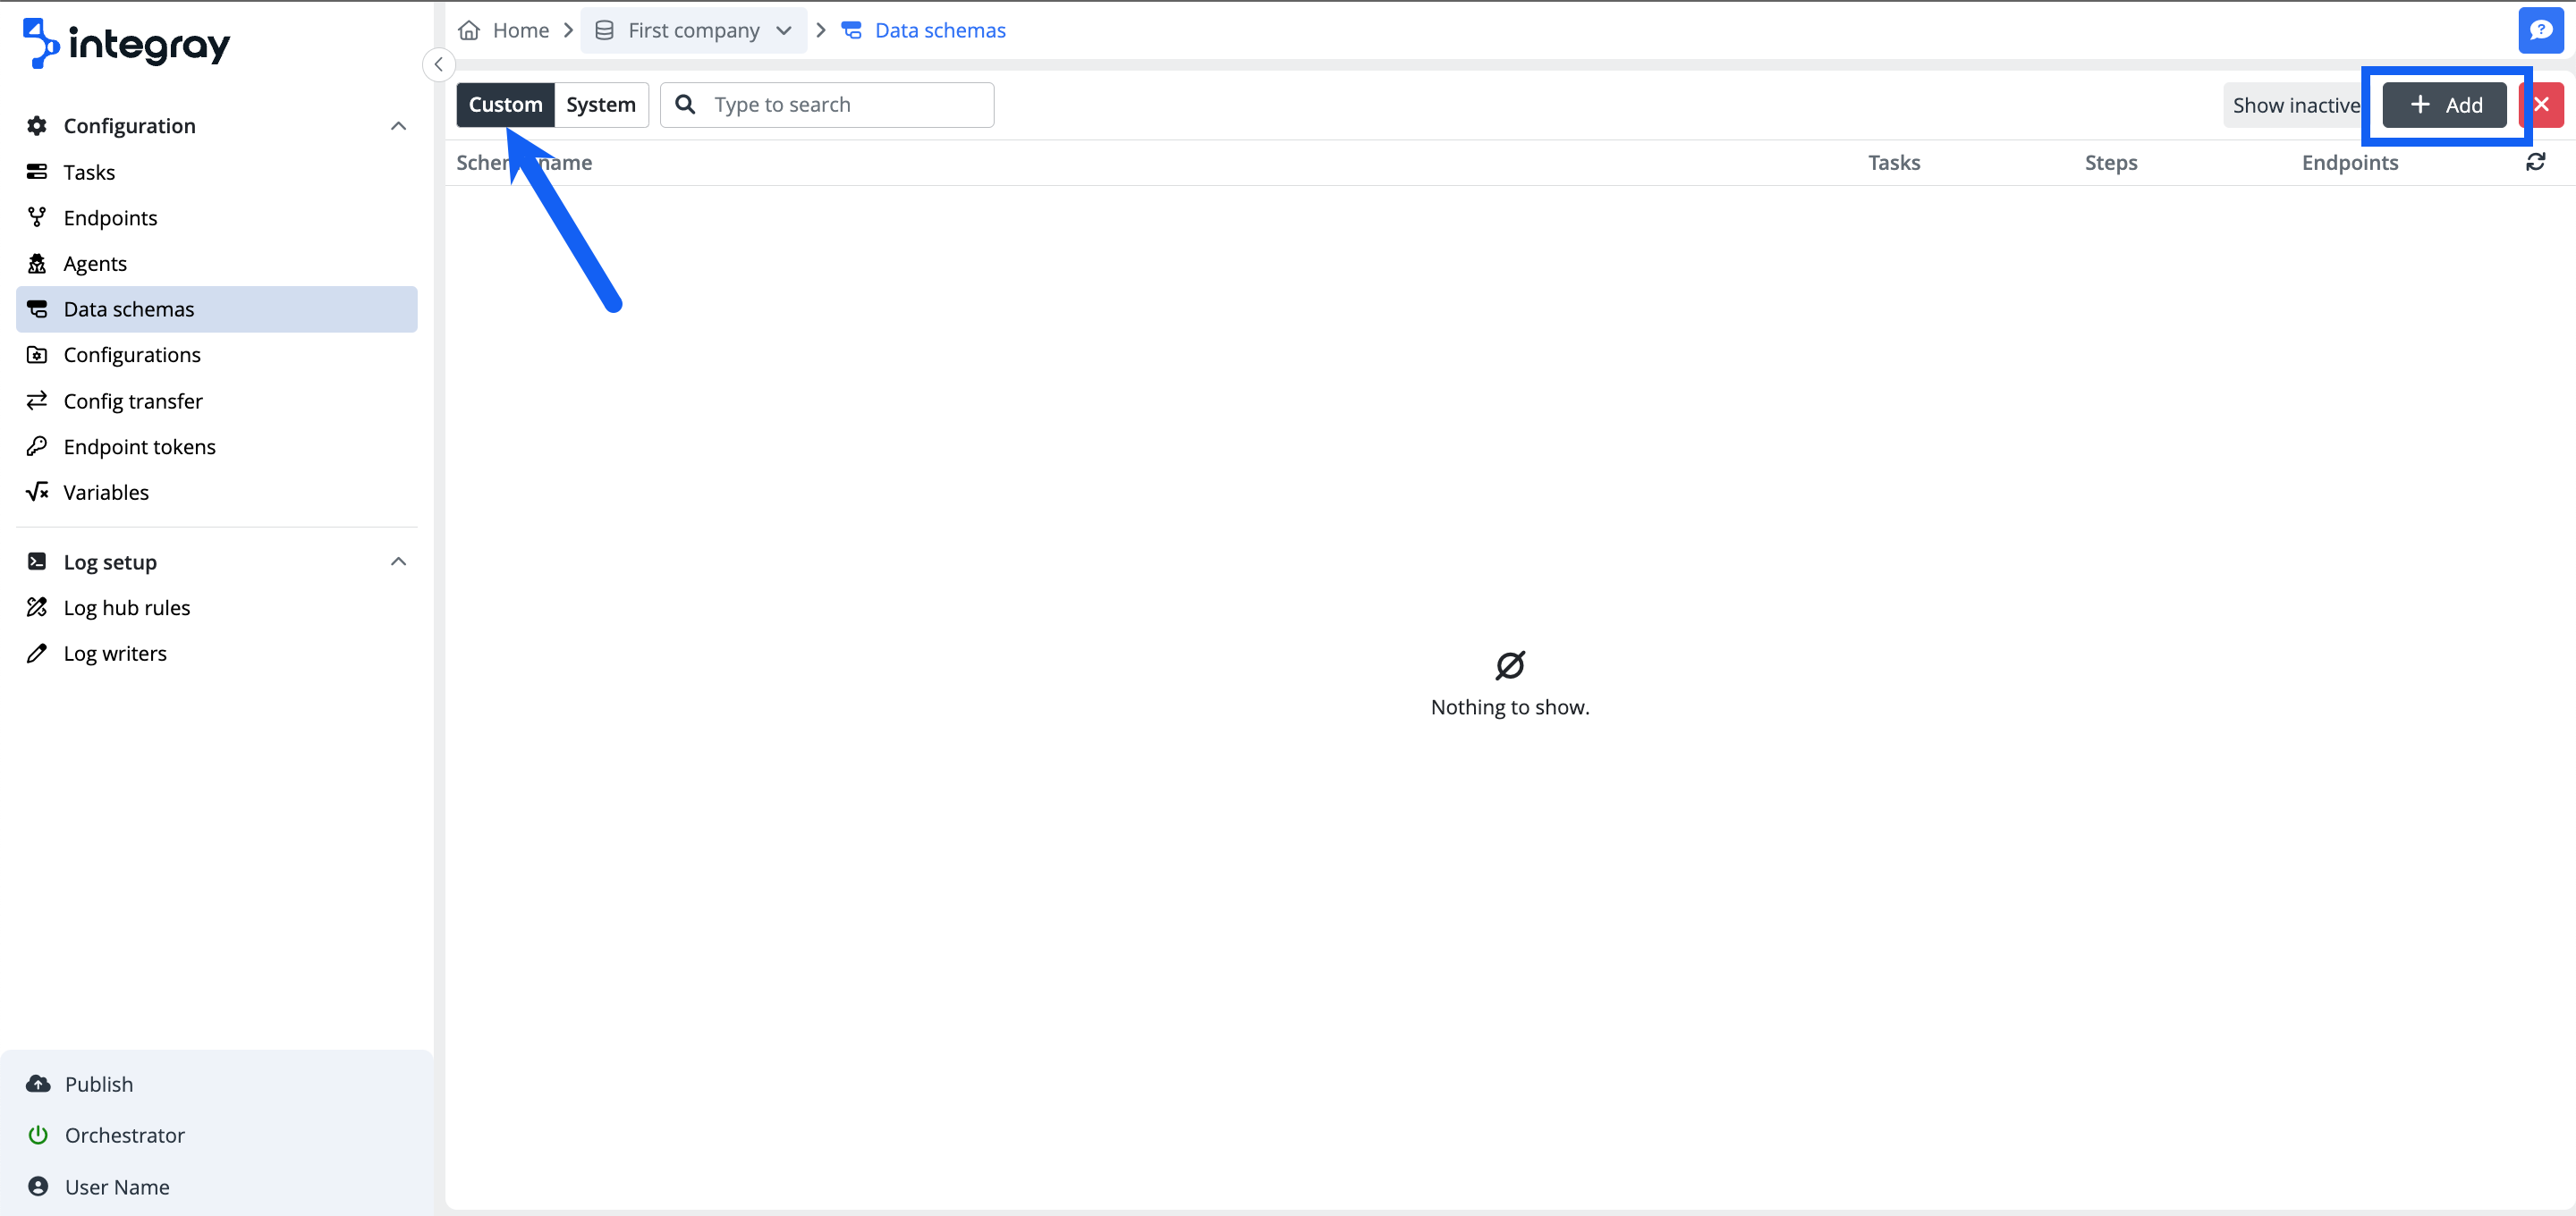The height and width of the screenshot is (1216, 2576).
Task: Enable Show inactive schemas
Action: 2295,104
